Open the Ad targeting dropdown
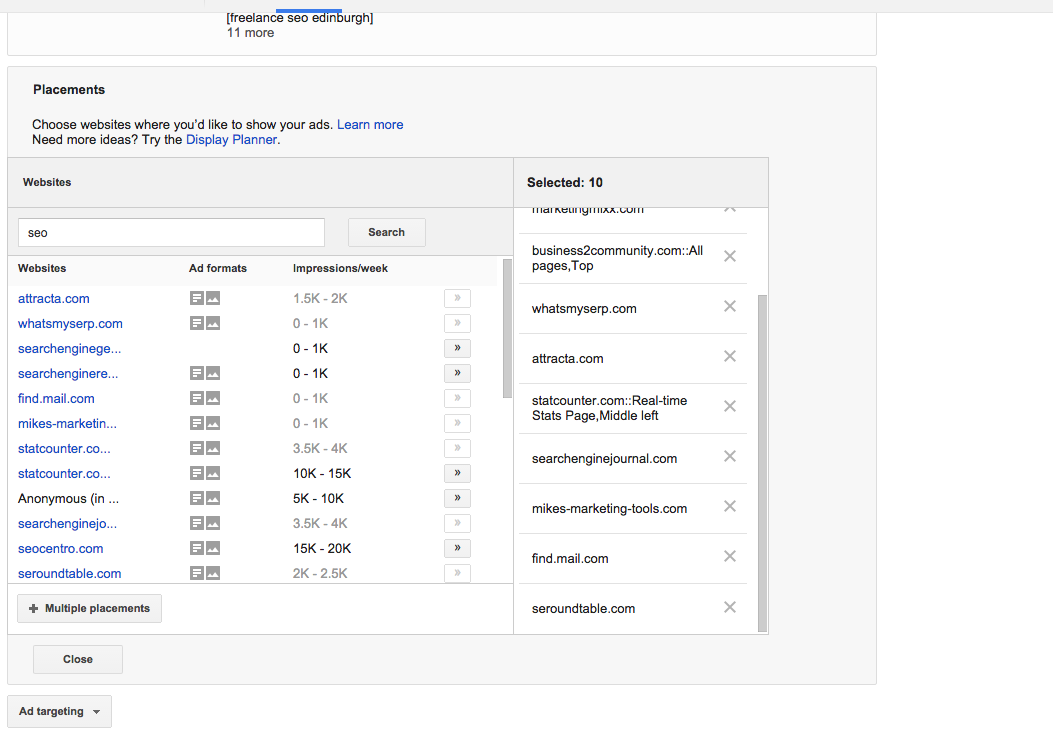The image size is (1053, 746). 60,712
